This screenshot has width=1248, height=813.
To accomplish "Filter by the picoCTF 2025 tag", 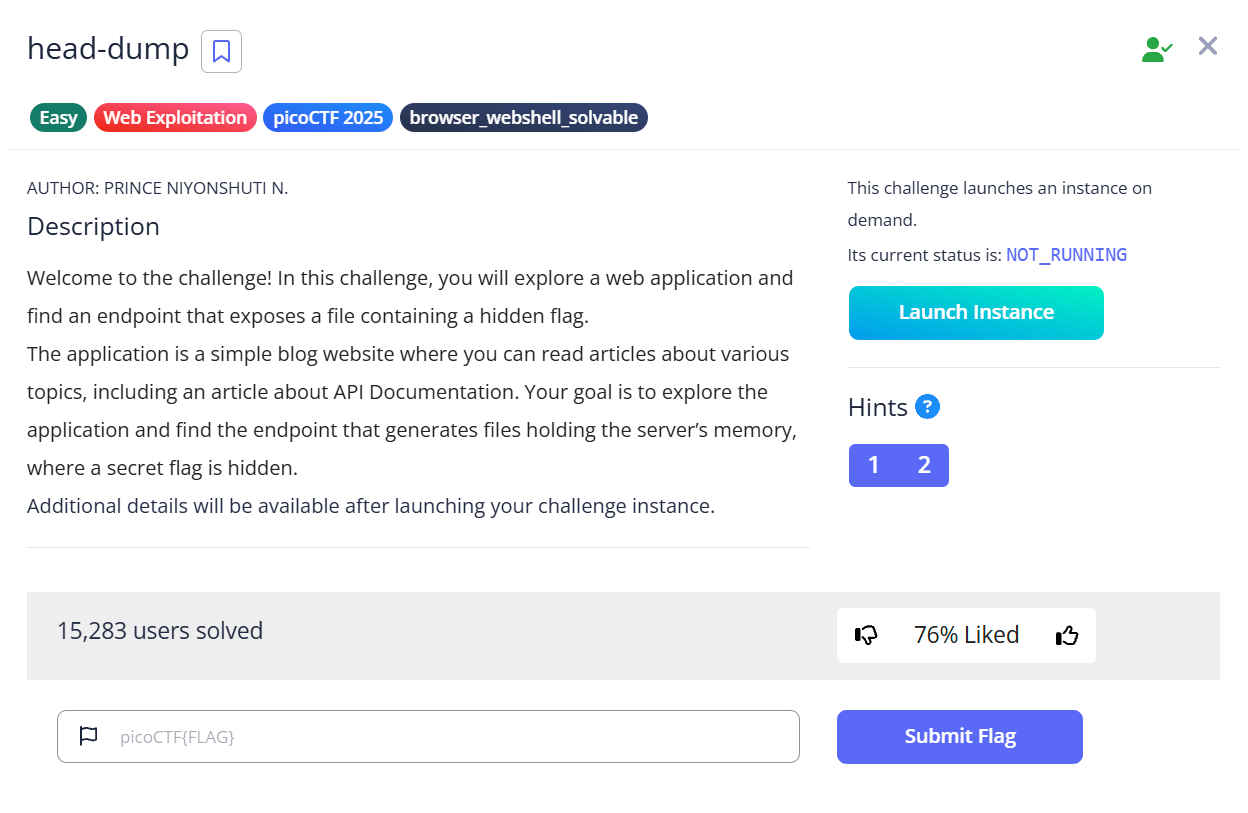I will click(328, 118).
